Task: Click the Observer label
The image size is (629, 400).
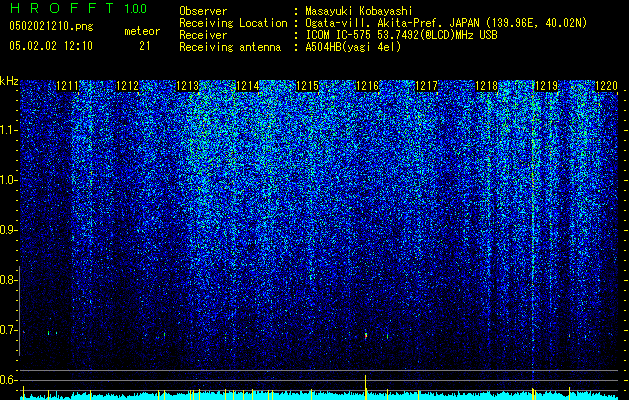Action: pyautogui.click(x=203, y=11)
